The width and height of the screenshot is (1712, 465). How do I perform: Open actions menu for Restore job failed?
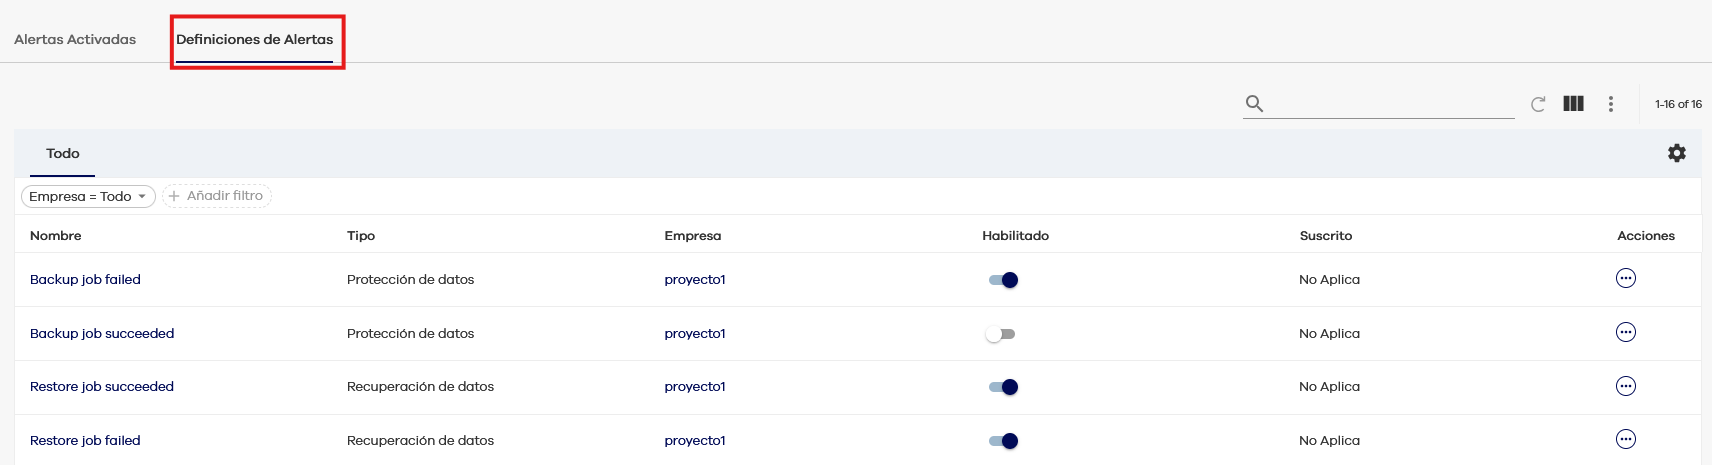tap(1625, 439)
